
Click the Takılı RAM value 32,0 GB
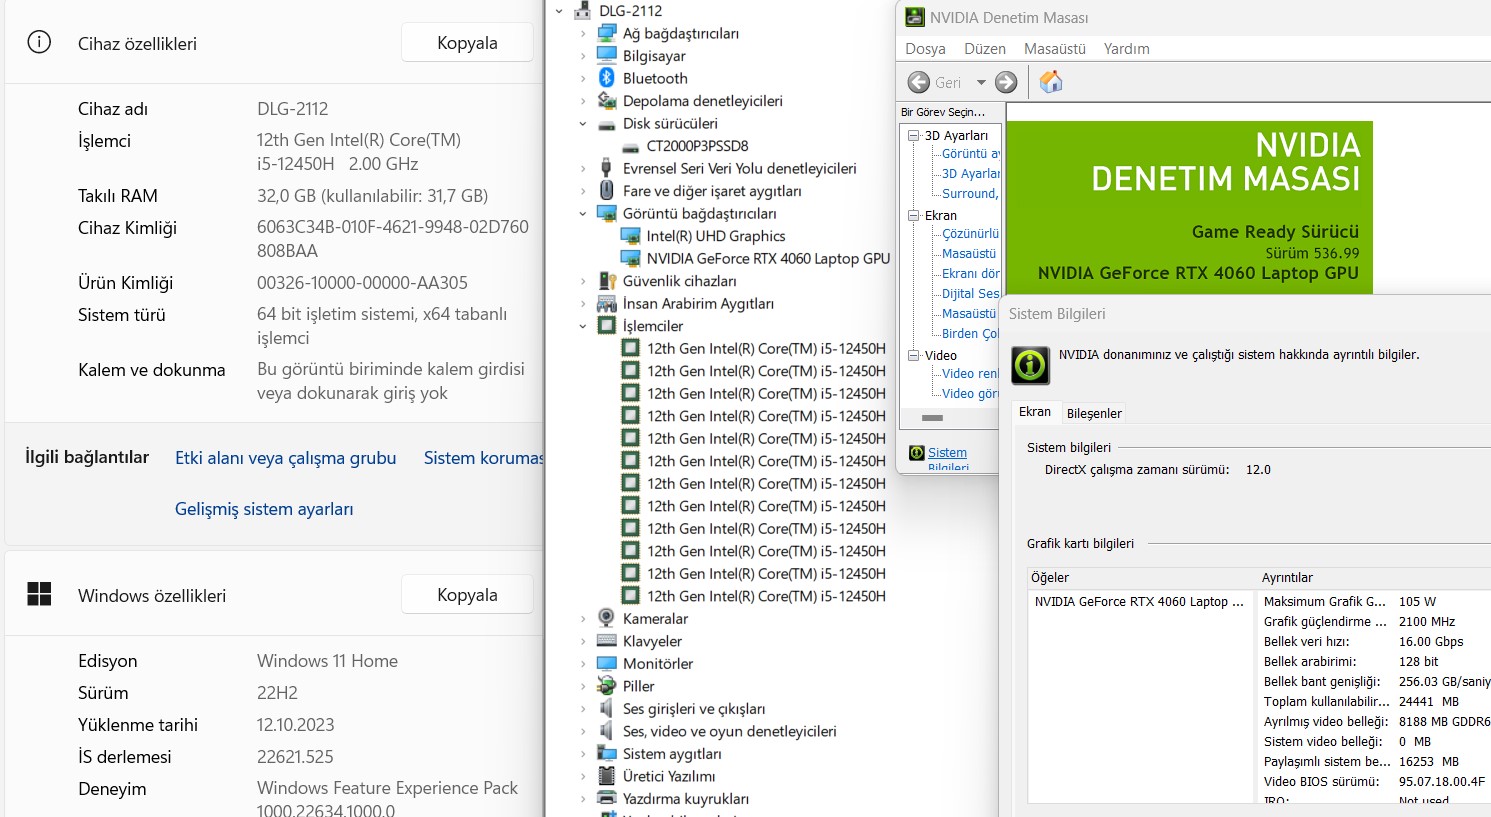point(372,196)
